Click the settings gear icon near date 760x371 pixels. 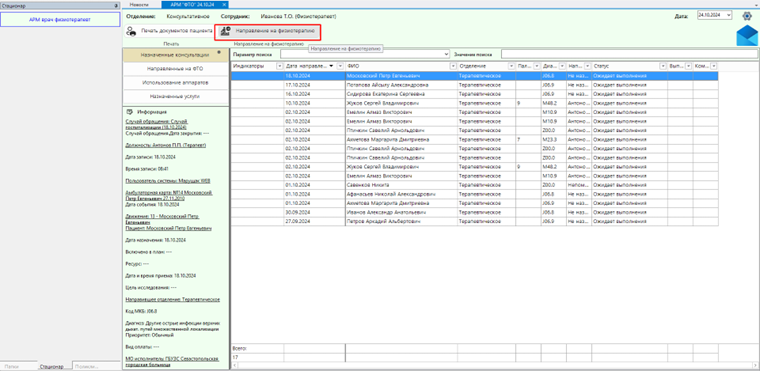pyautogui.click(x=747, y=16)
